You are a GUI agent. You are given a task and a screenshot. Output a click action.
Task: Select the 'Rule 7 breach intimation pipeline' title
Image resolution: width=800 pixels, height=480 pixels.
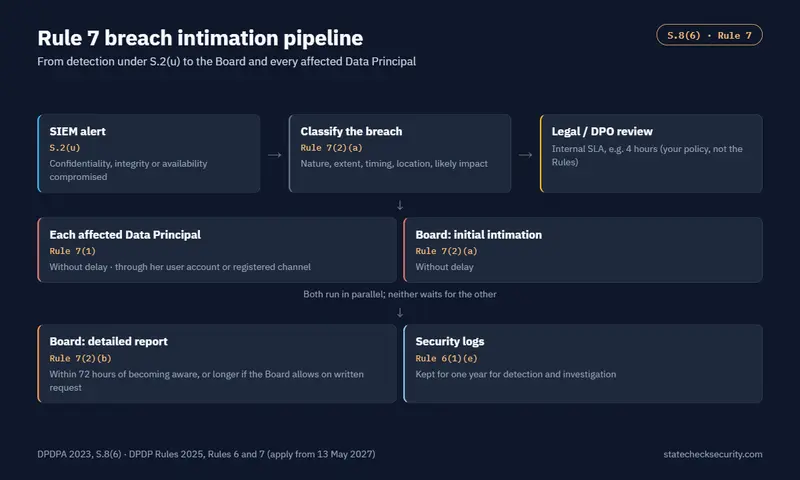coord(200,38)
